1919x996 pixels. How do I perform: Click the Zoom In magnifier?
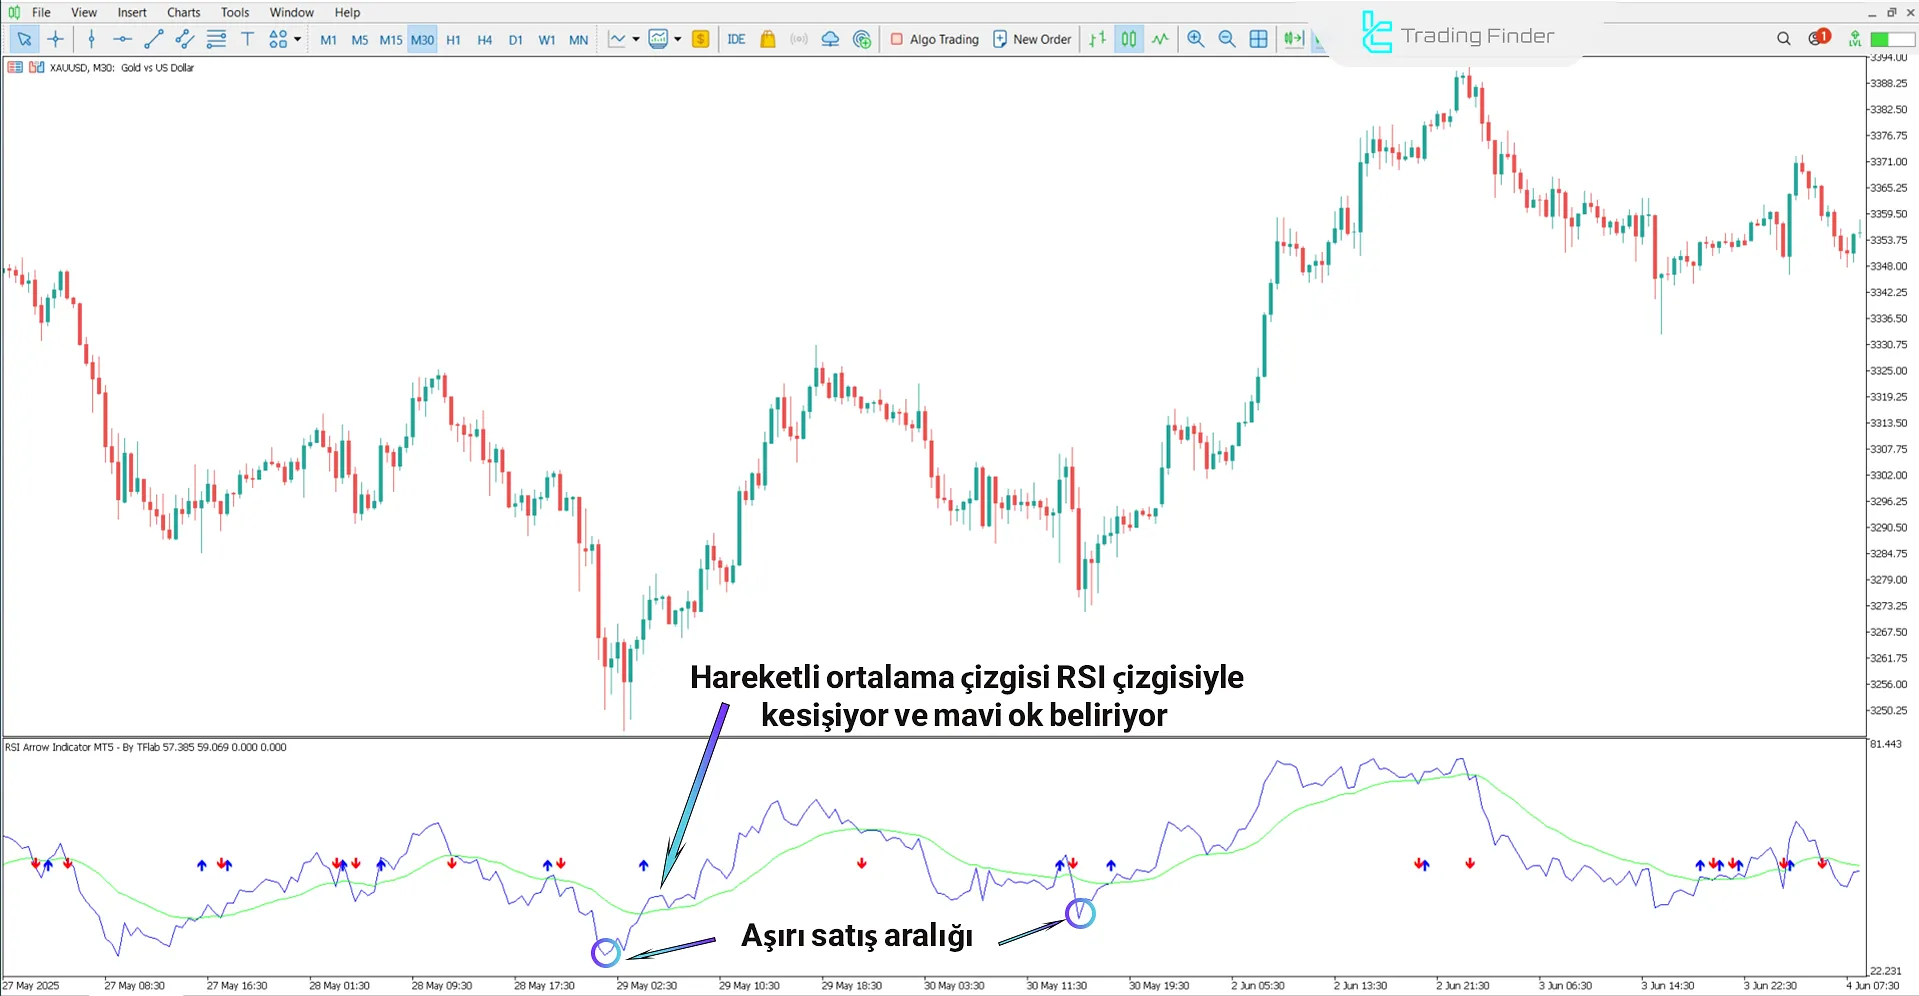click(x=1196, y=39)
